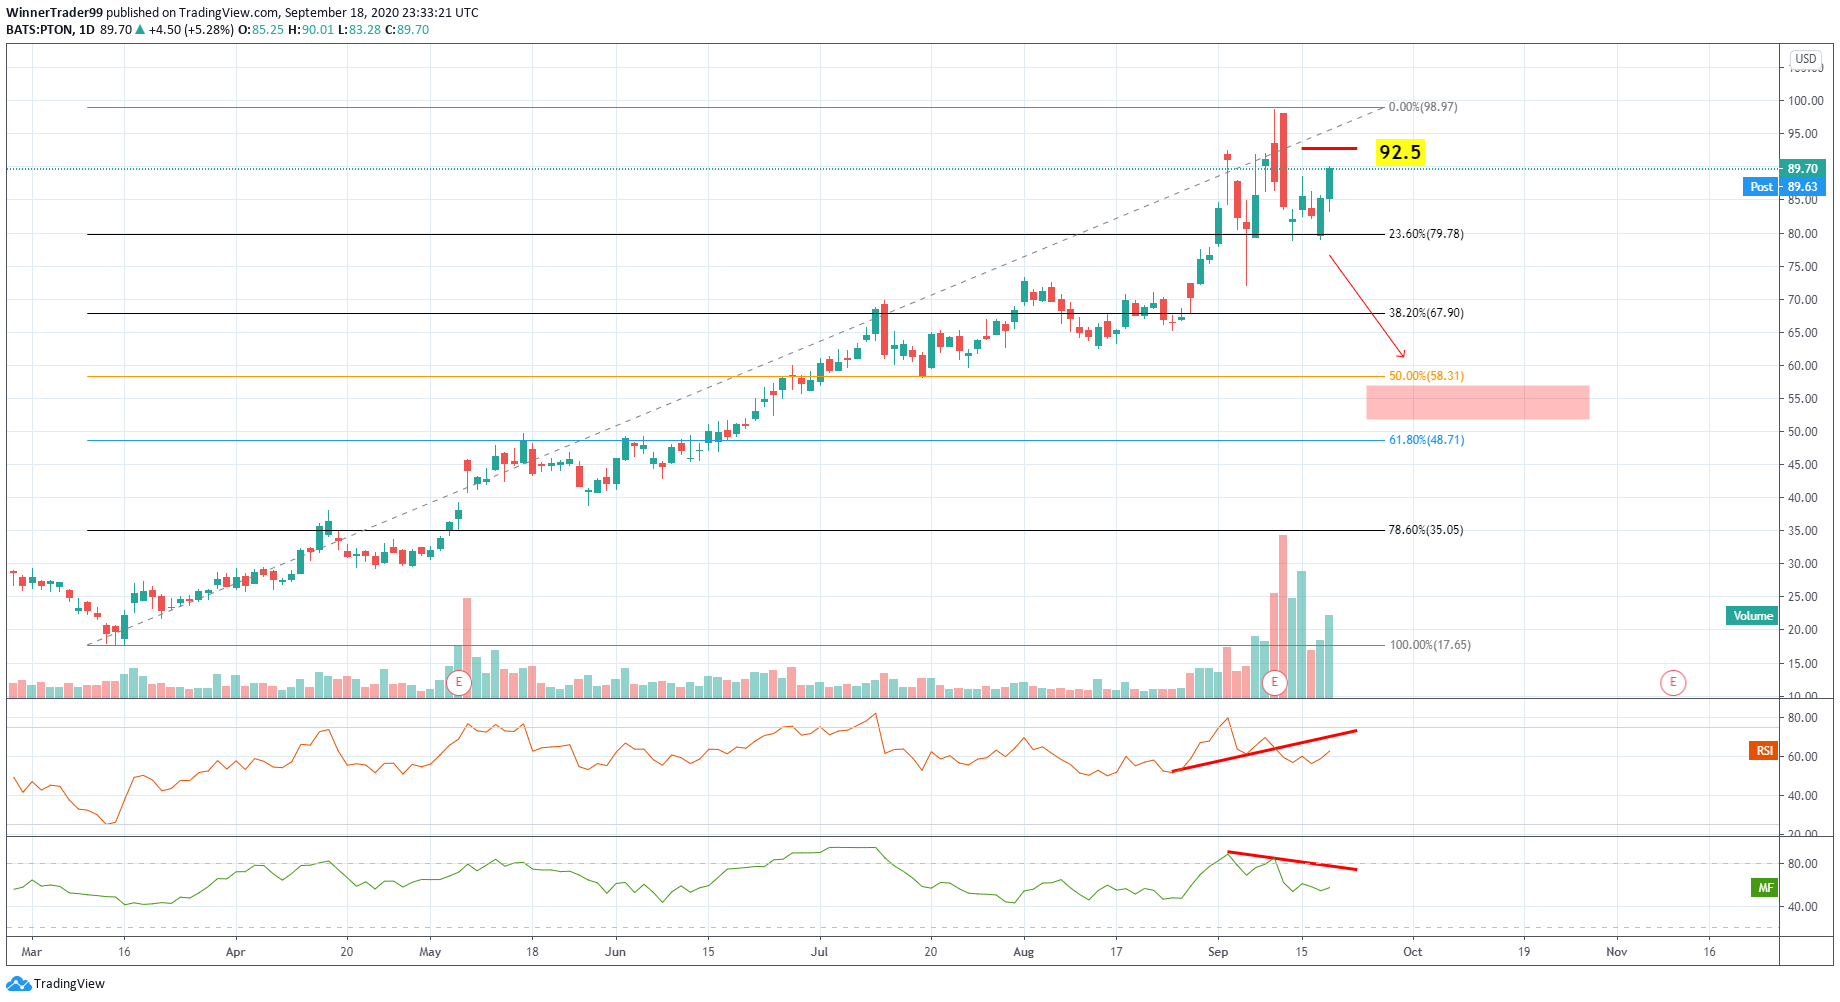Image resolution: width=1840 pixels, height=1002 pixels.
Task: Select the yellow 92.5 price annotation
Action: click(1399, 152)
